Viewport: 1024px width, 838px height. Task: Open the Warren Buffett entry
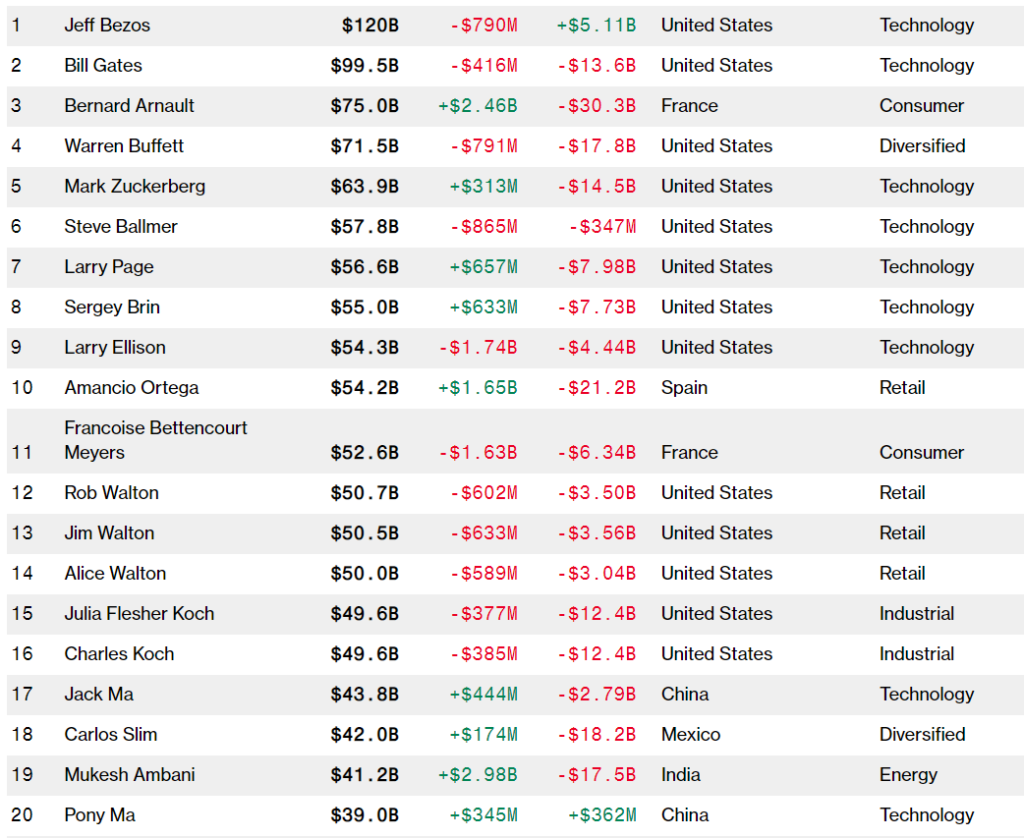pos(124,146)
